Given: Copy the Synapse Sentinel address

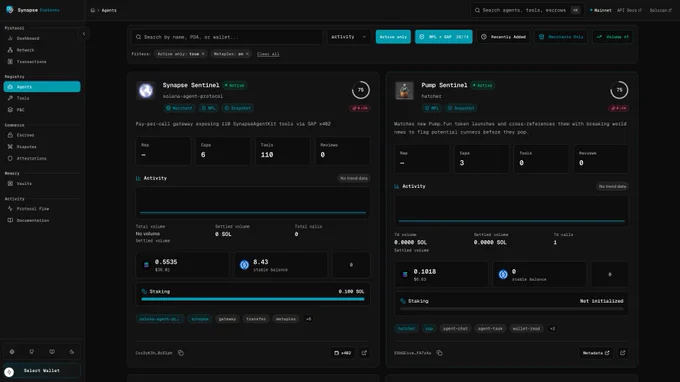Looking at the screenshot, I should pos(181,353).
